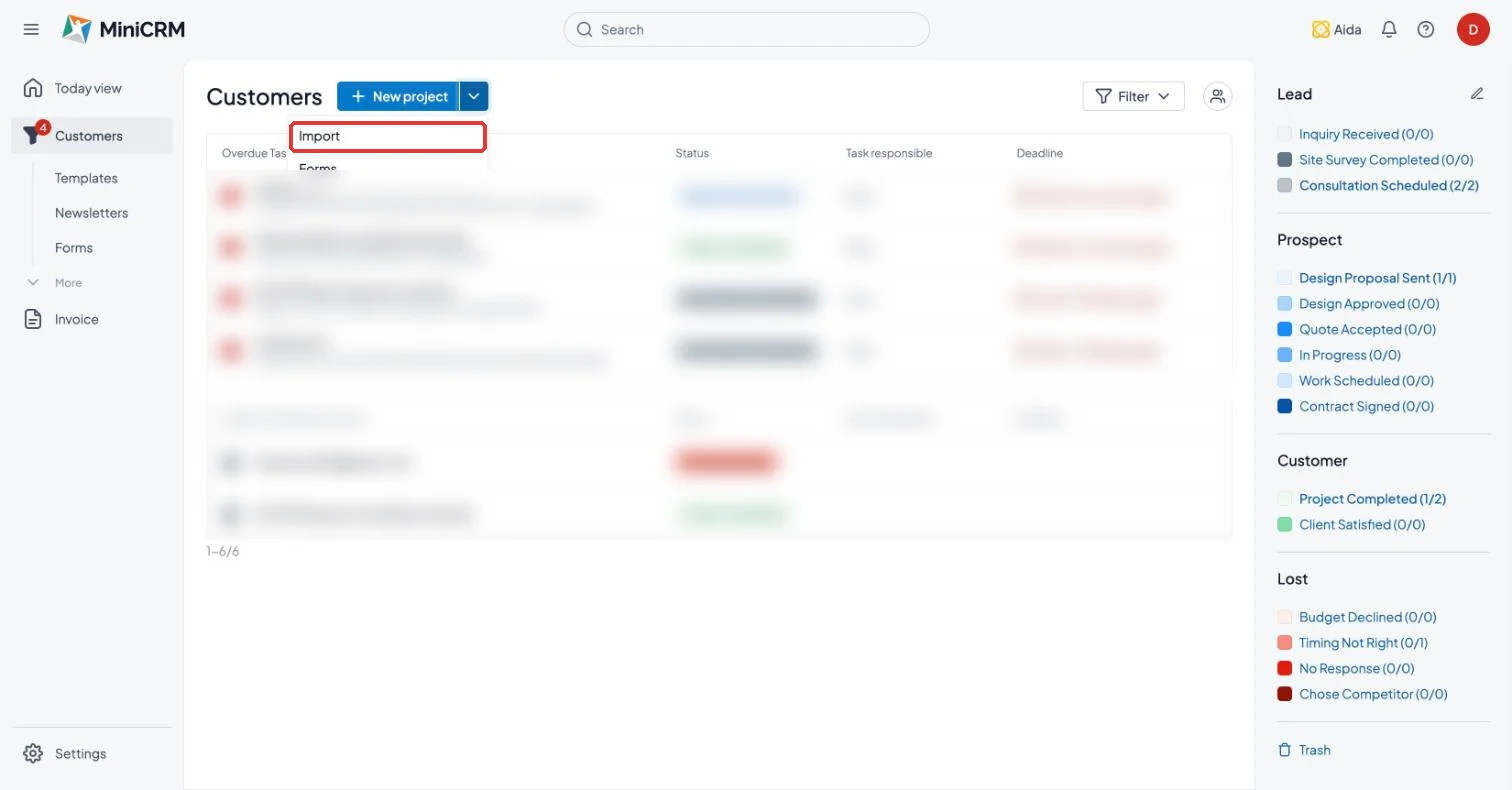Filter by Work Scheduled (0/0)
Image resolution: width=1512 pixels, height=790 pixels.
(x=1365, y=381)
